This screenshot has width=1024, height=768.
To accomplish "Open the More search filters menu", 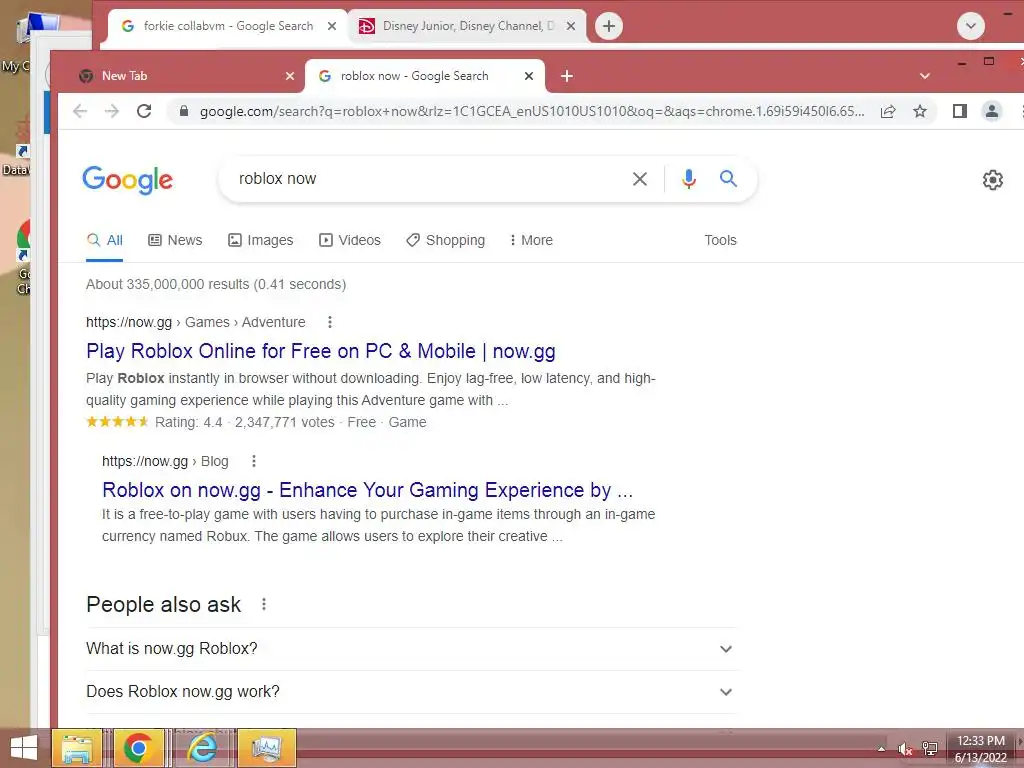I will point(531,240).
